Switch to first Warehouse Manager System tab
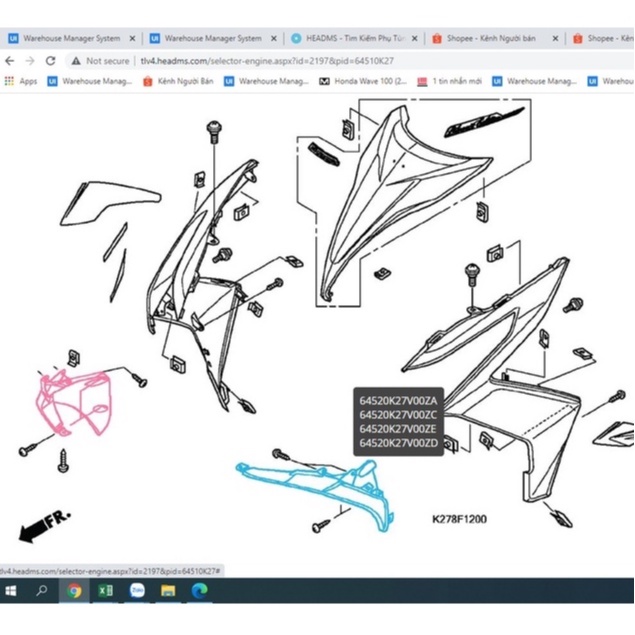635x635 pixels. [70, 39]
